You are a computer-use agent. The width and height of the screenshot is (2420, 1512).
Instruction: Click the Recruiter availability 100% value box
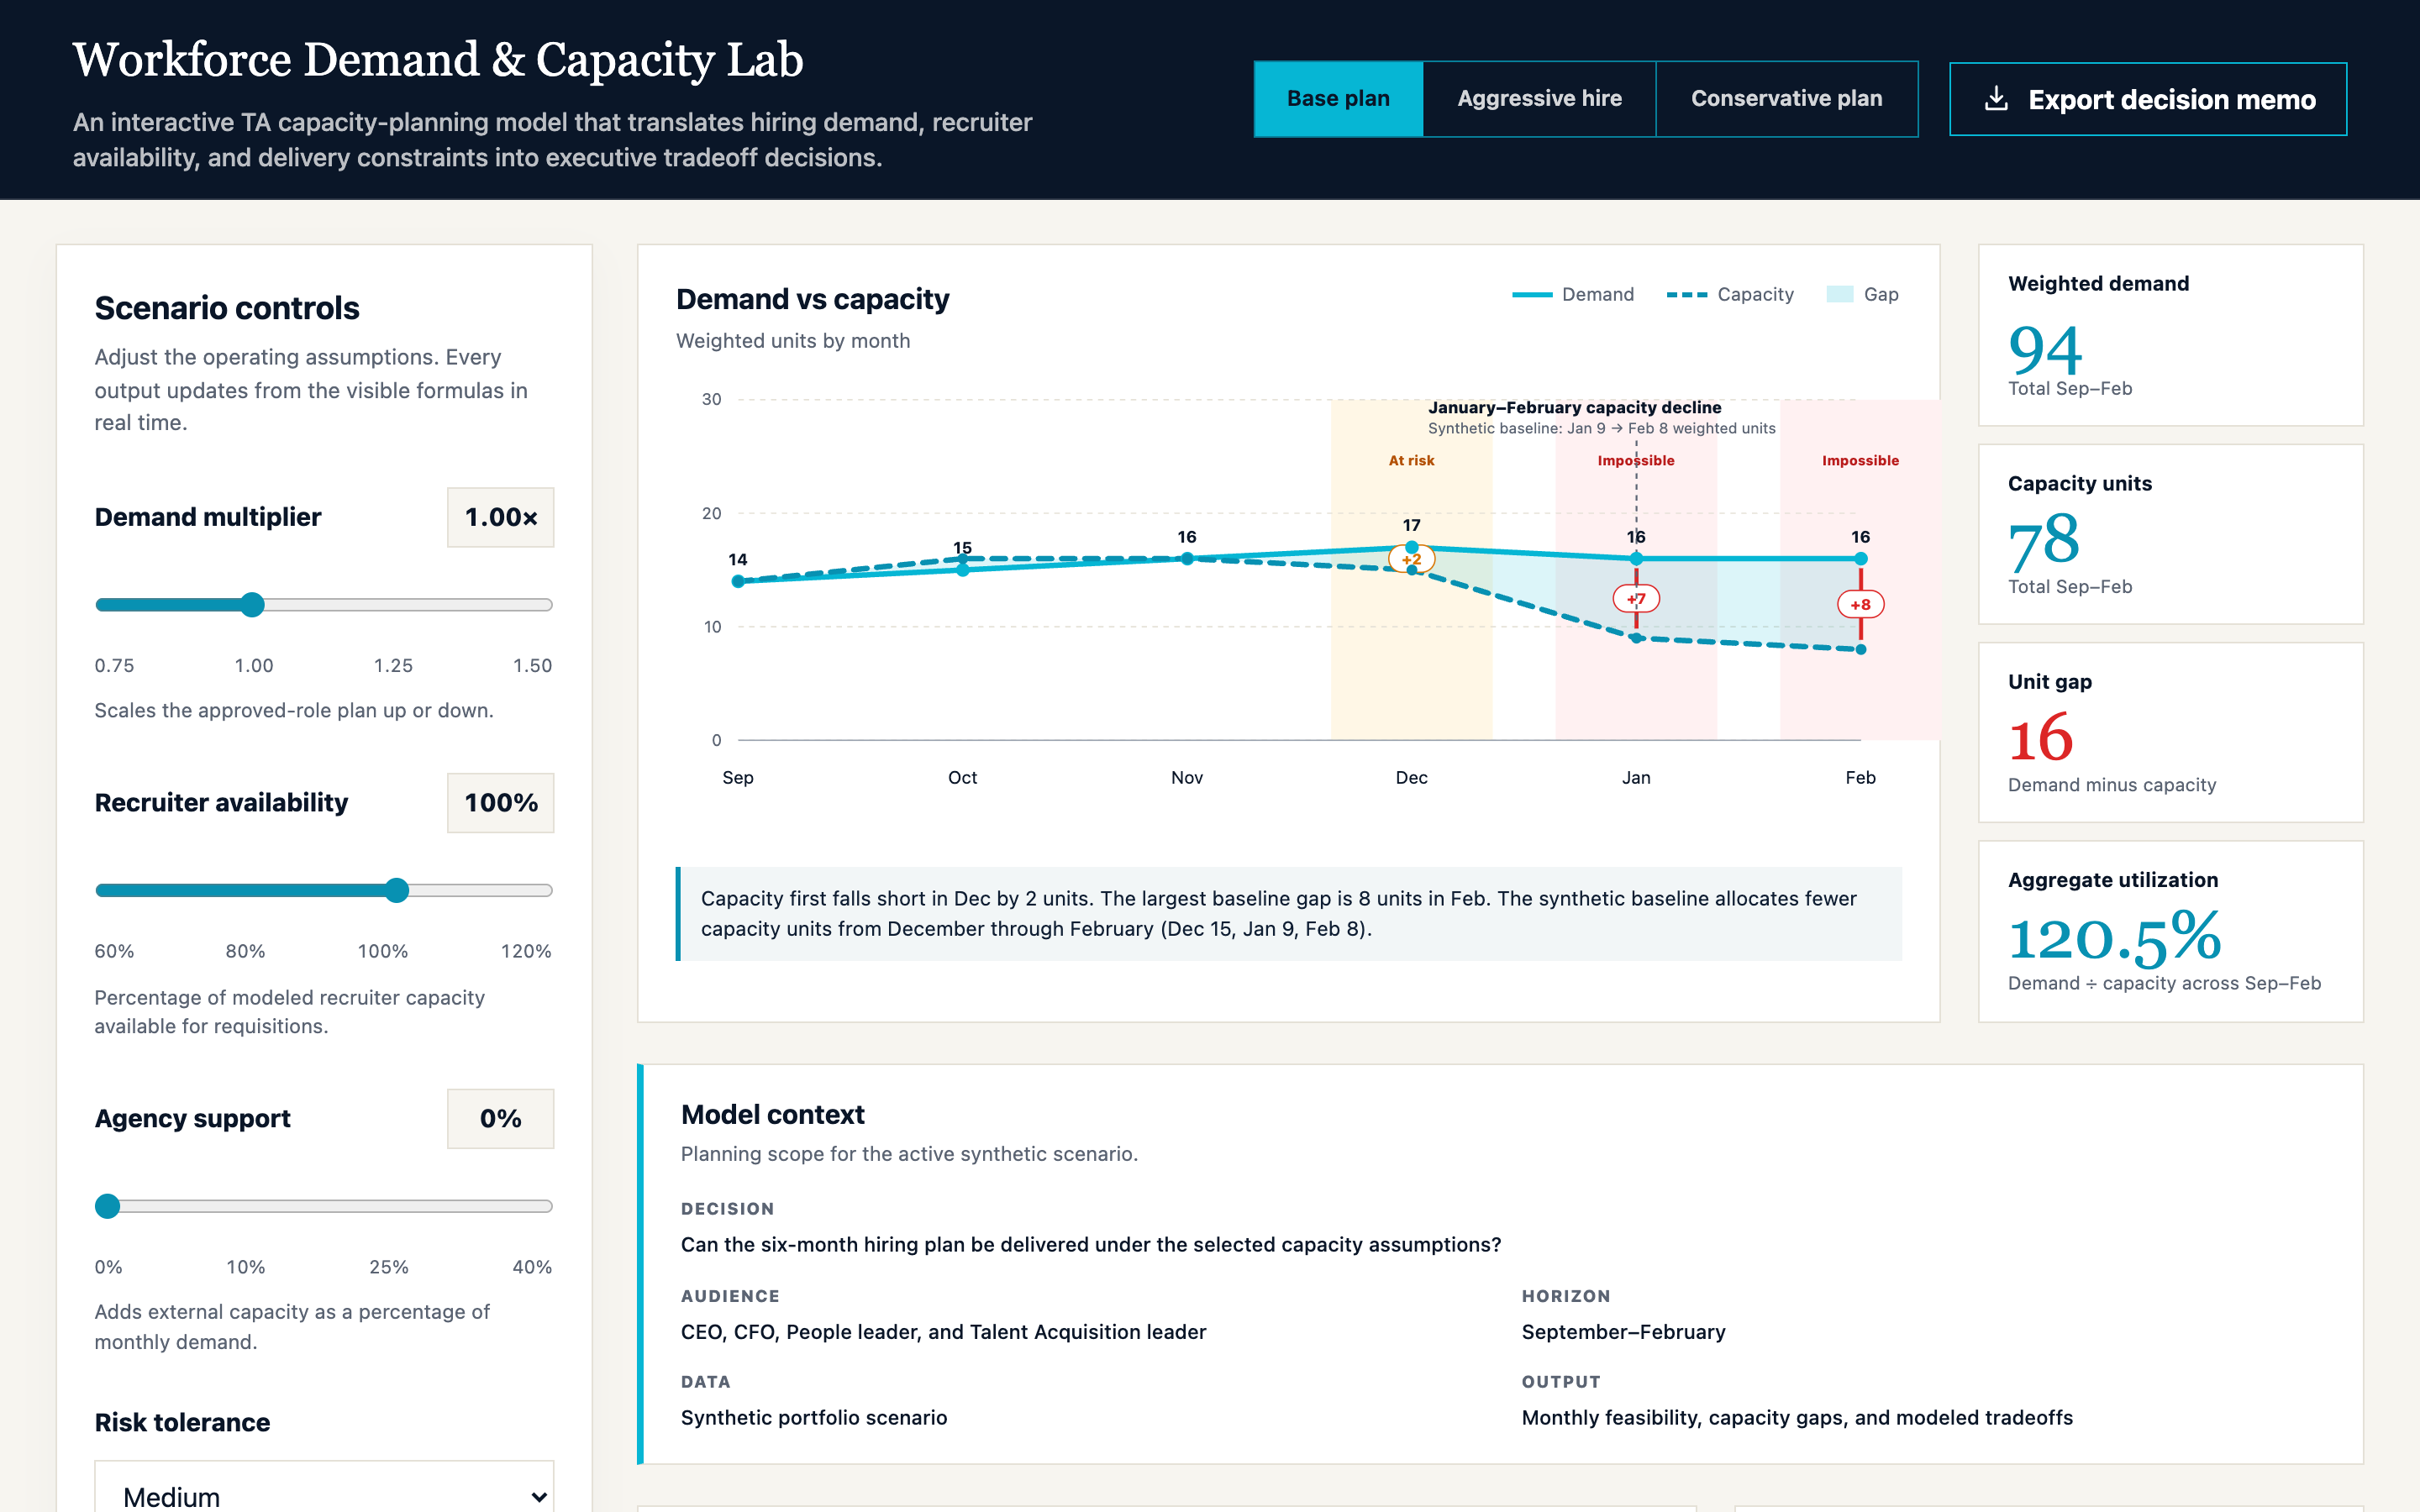point(500,803)
